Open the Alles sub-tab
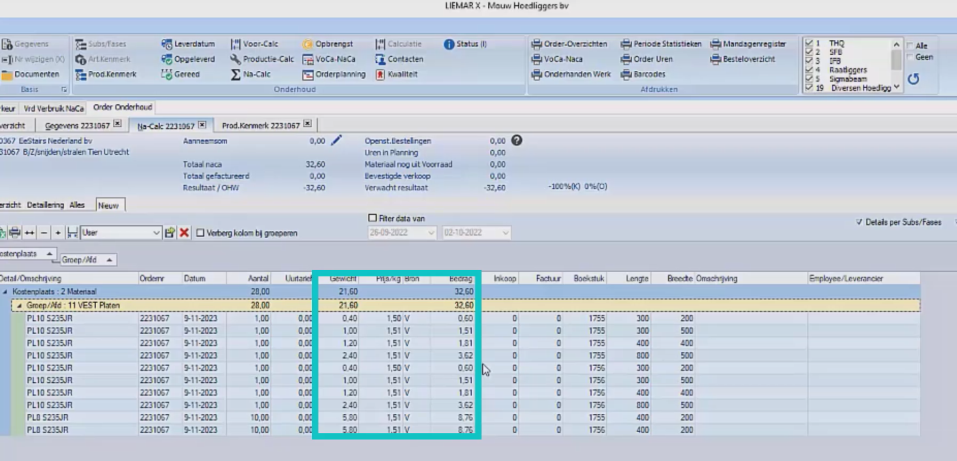The height and width of the screenshot is (461, 957). coord(77,205)
